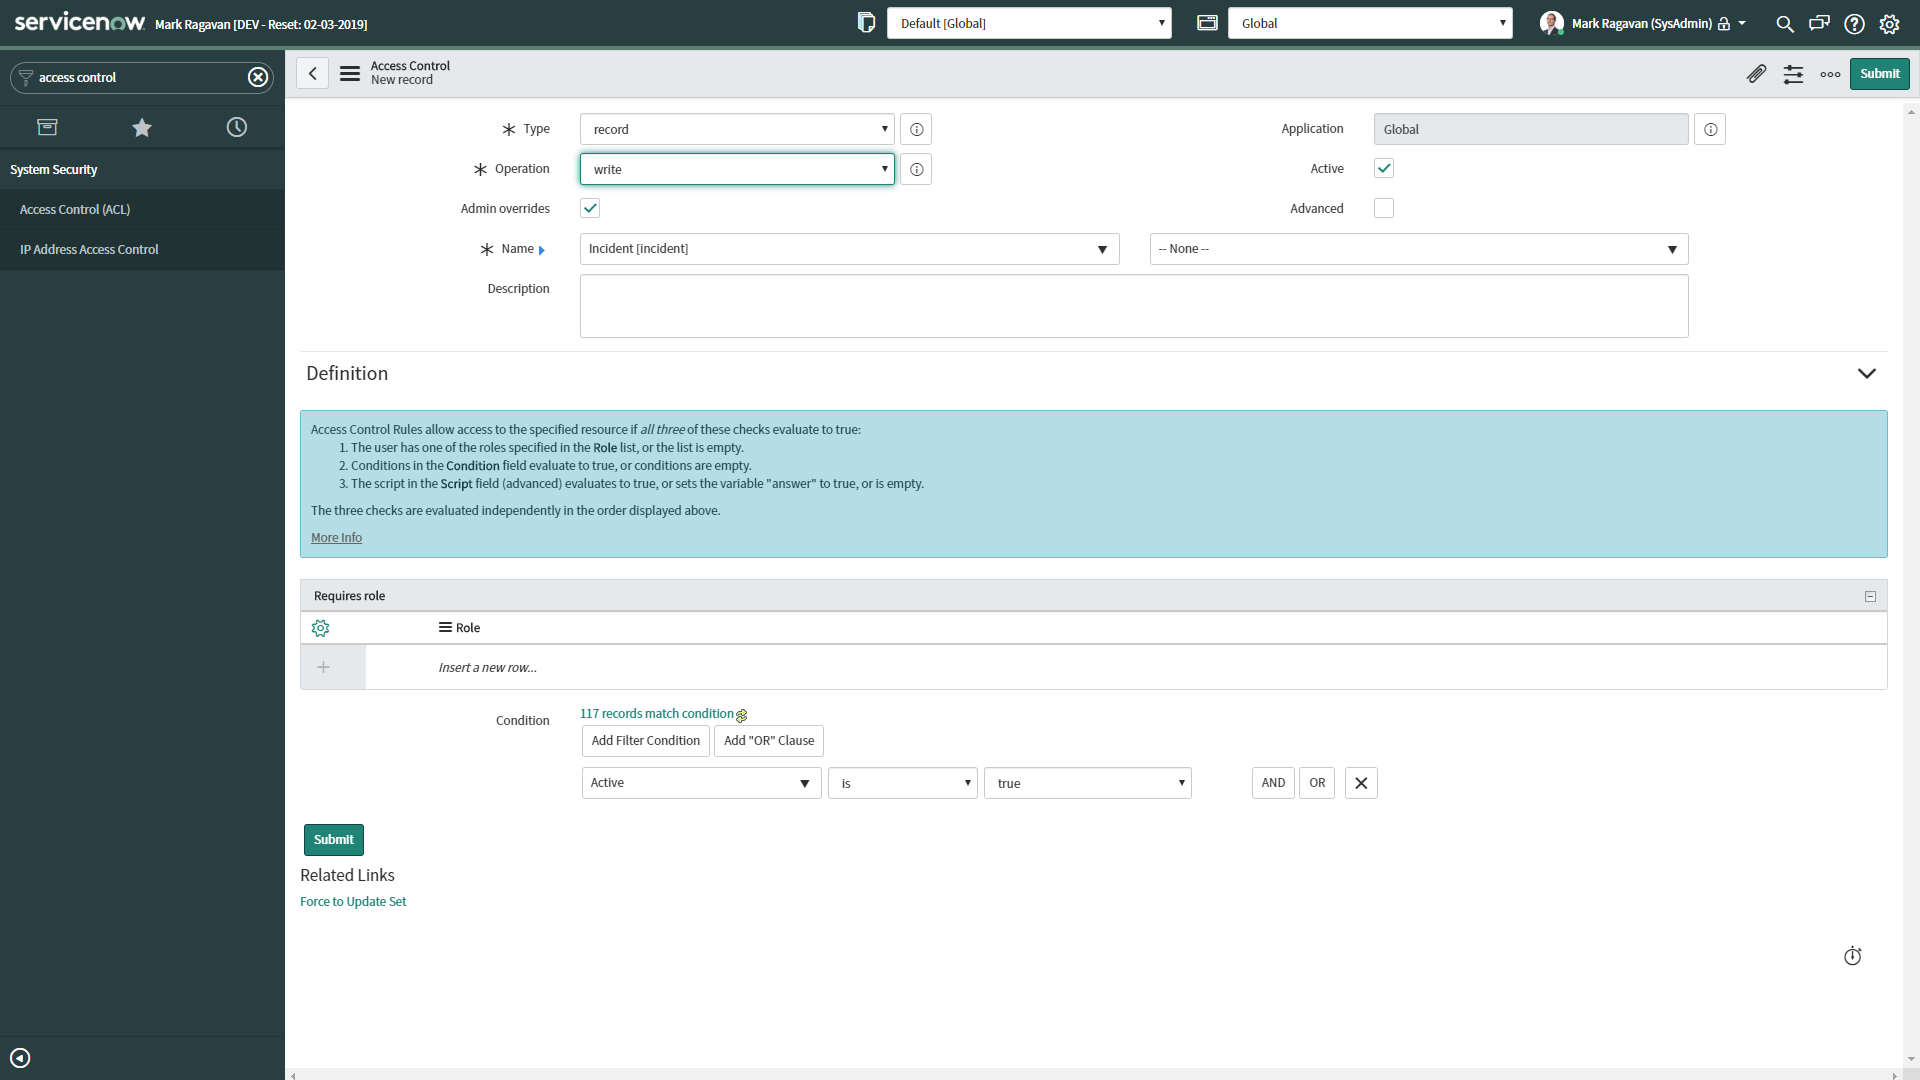Open the form context menu hamburger

[349, 73]
